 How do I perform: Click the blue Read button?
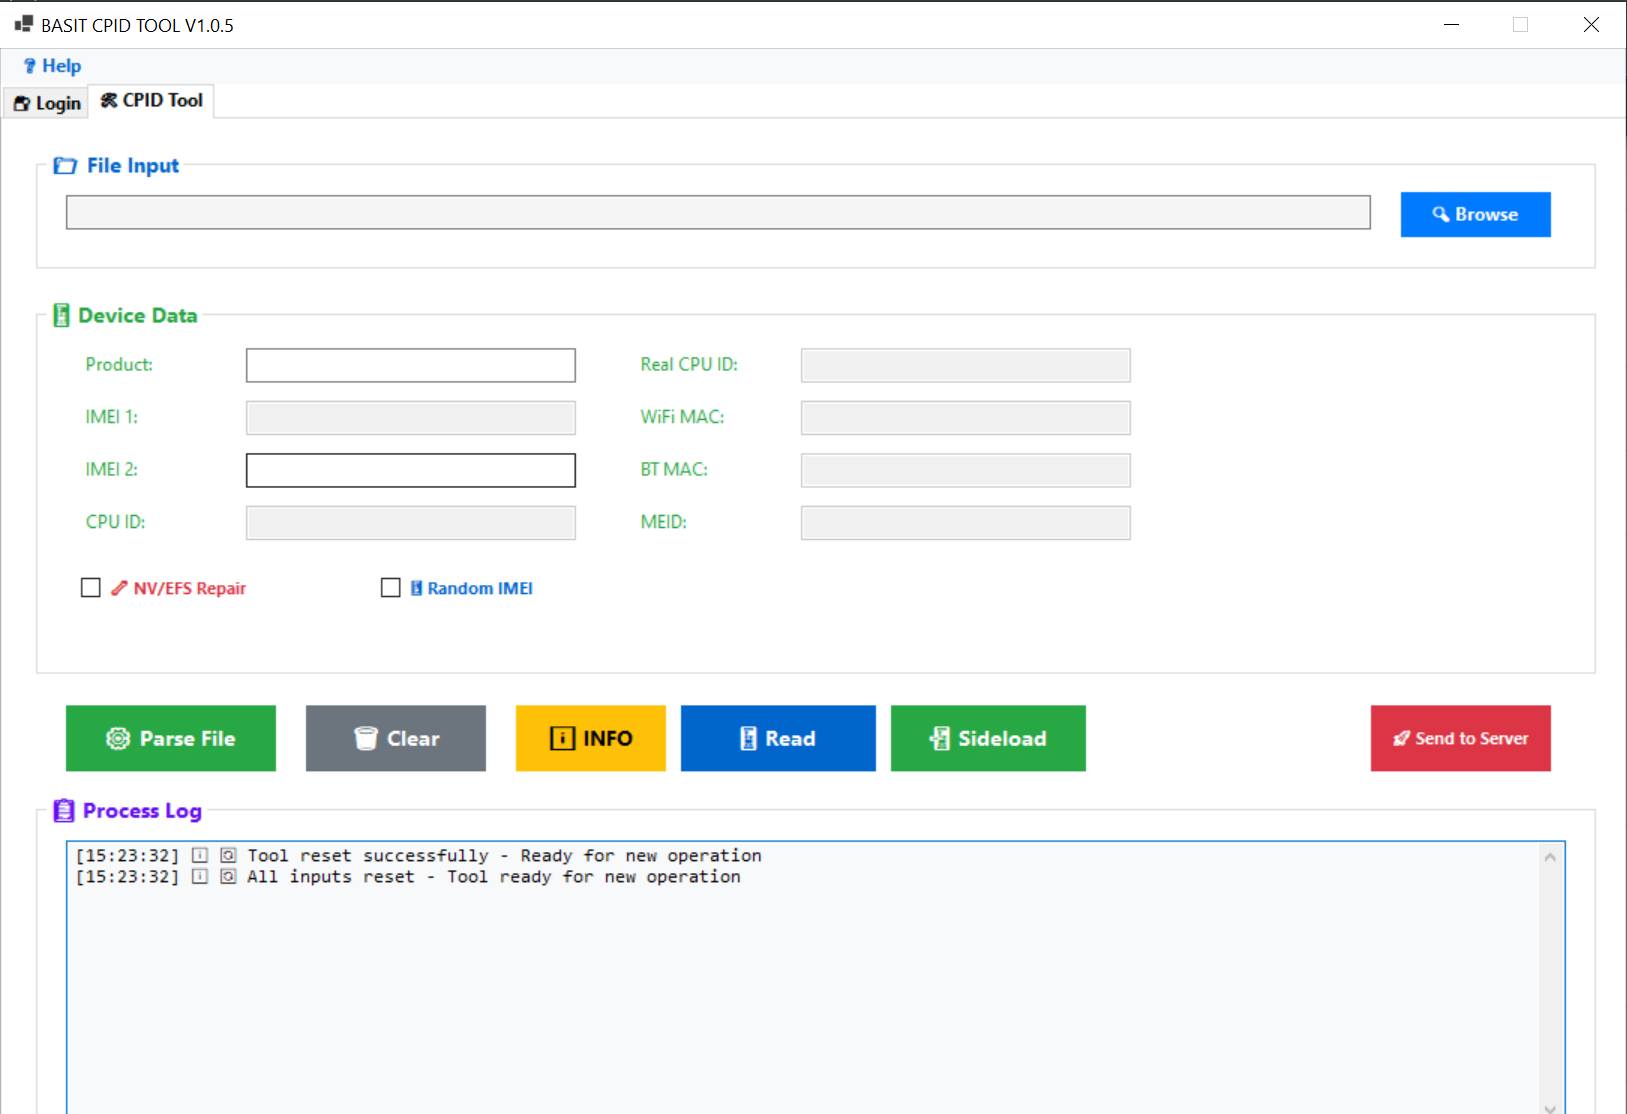[778, 738]
